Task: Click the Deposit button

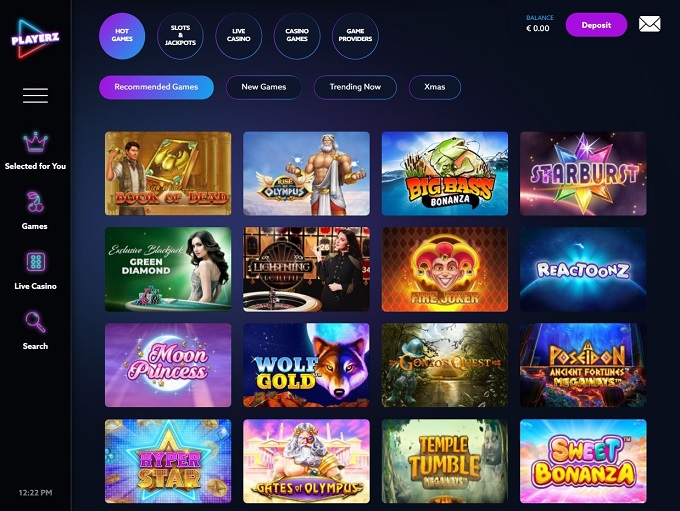Action: pos(596,25)
